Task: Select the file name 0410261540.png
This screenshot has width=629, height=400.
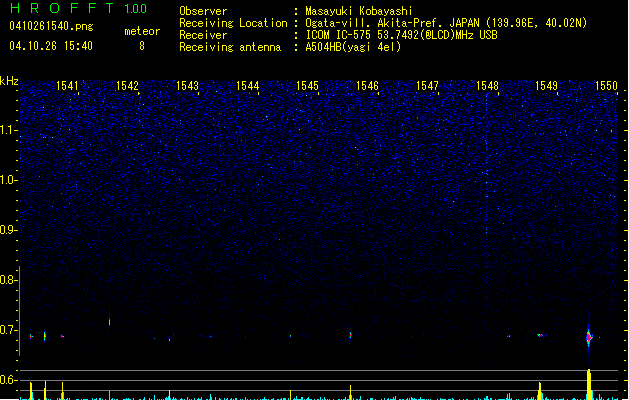Action: [51, 27]
